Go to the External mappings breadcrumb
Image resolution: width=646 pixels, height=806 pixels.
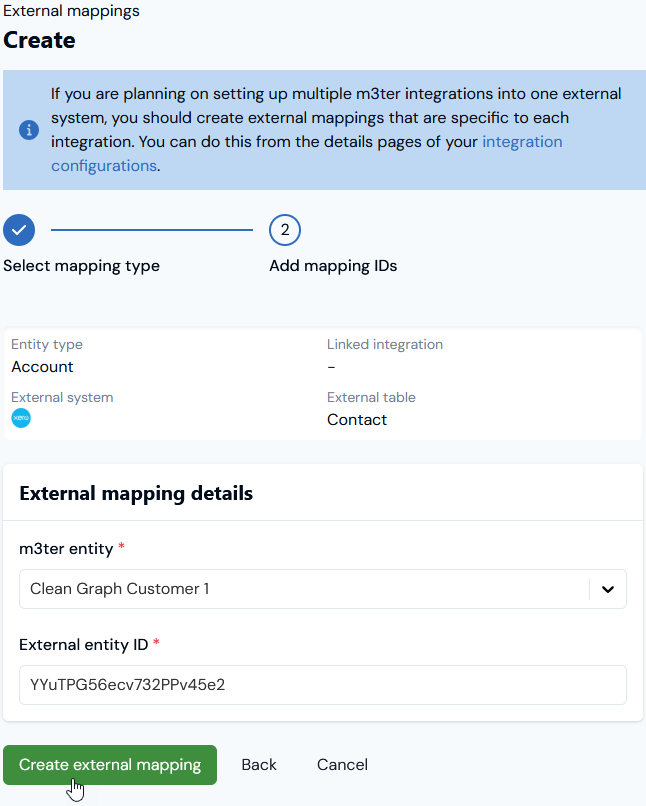click(x=71, y=11)
